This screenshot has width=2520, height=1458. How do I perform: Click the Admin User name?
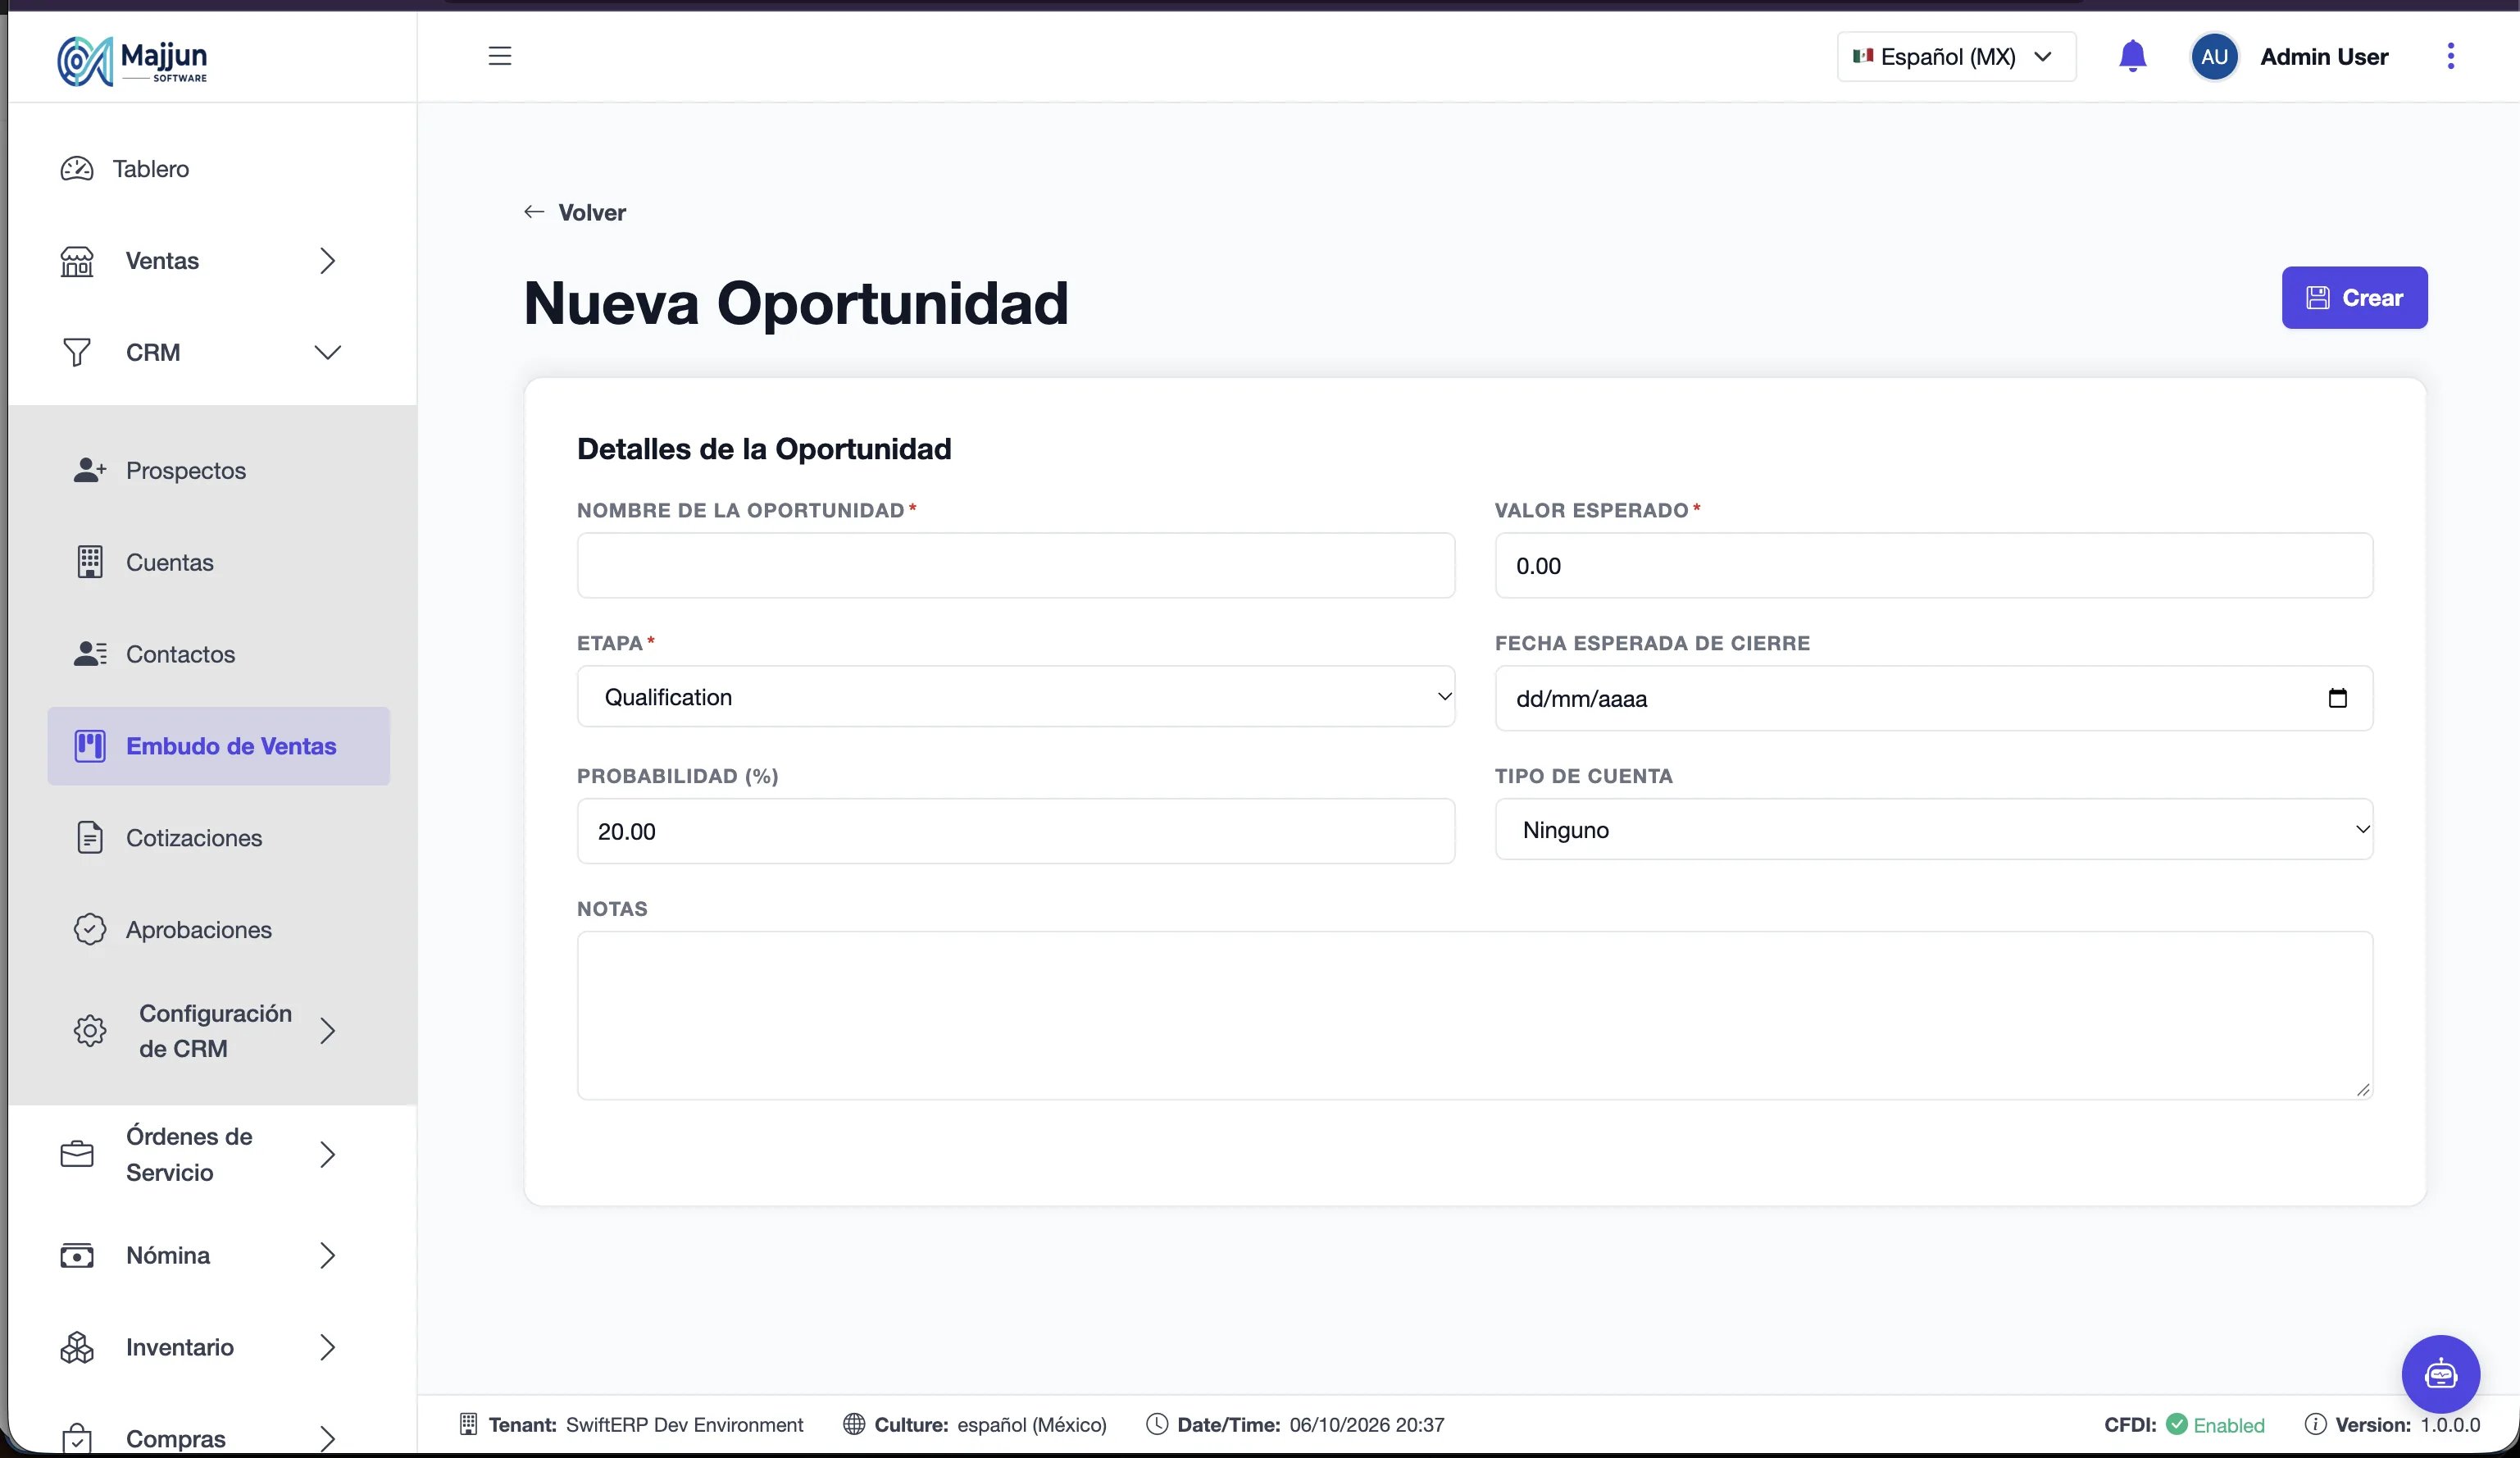(x=2324, y=56)
